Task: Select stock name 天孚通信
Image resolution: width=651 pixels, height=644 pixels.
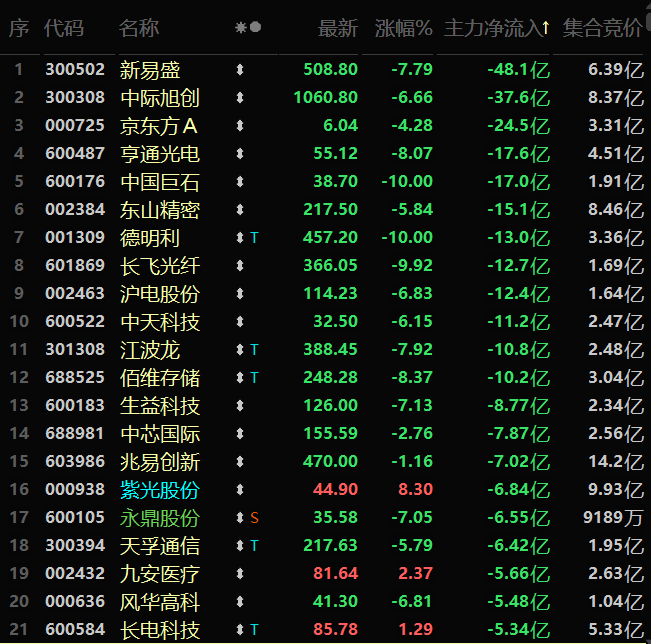Action: tap(160, 546)
